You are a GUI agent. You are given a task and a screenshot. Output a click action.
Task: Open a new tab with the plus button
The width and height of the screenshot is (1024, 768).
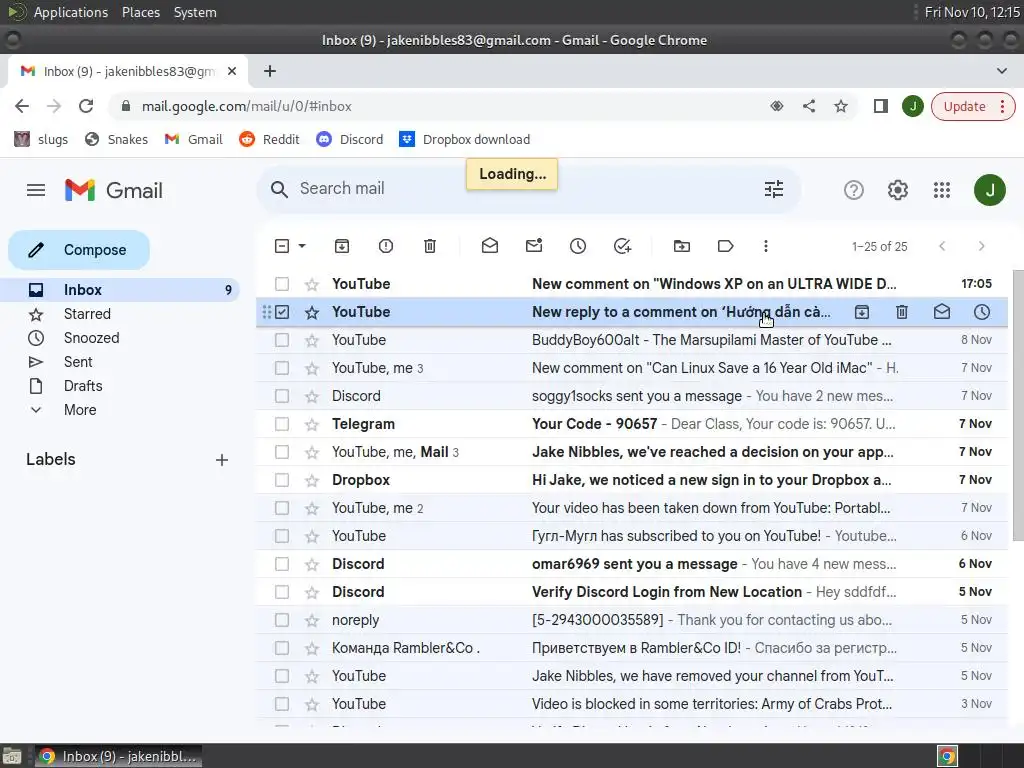pyautogui.click(x=270, y=71)
